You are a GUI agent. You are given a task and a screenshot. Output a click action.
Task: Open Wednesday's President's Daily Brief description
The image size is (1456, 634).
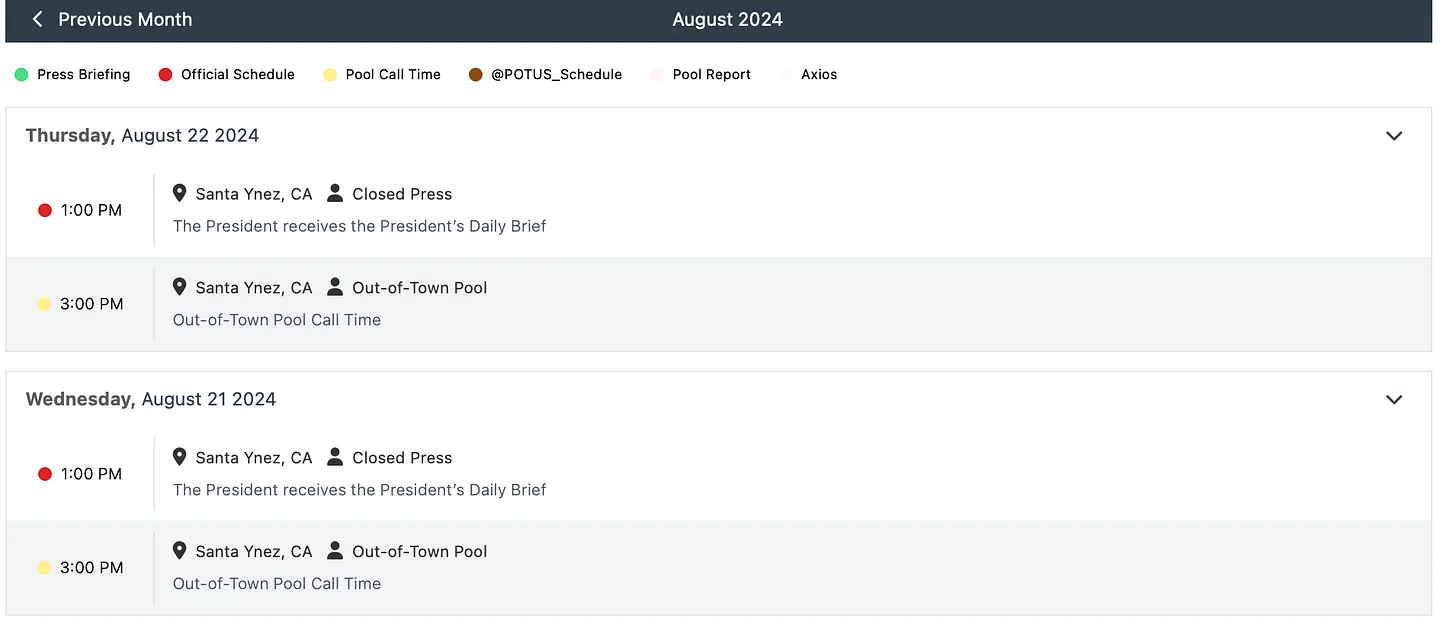point(360,490)
